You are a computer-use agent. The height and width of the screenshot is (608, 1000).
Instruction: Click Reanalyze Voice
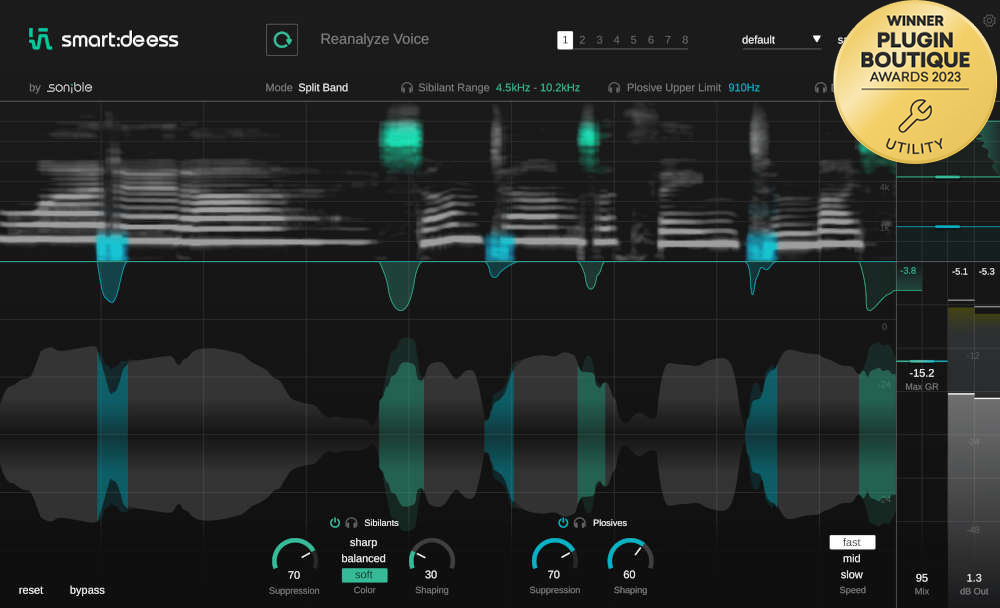point(374,39)
